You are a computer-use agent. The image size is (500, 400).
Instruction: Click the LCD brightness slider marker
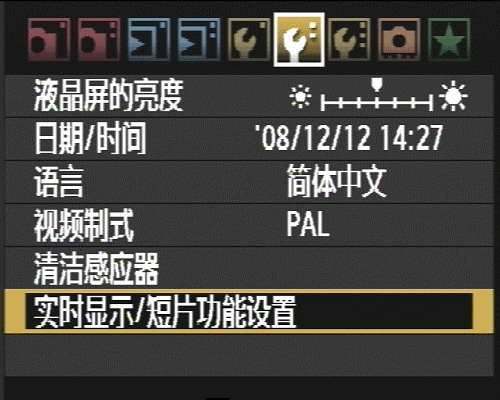tap(377, 85)
